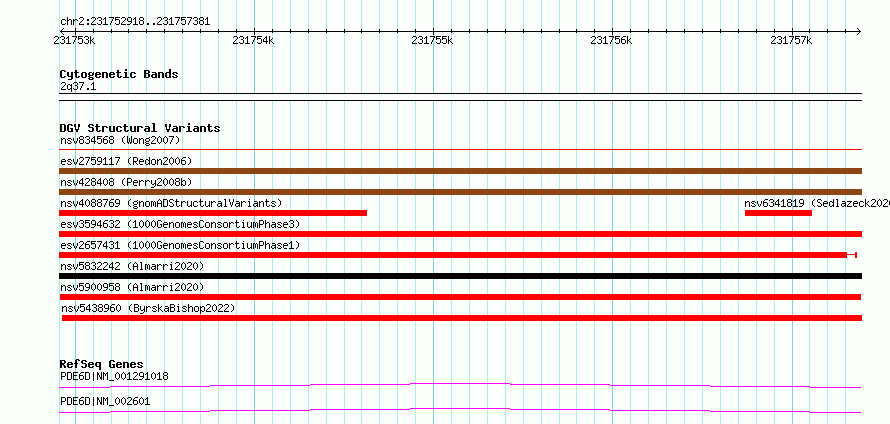Select the red esv2657431 variant bar
The width and height of the screenshot is (890, 424).
[x=457, y=255]
